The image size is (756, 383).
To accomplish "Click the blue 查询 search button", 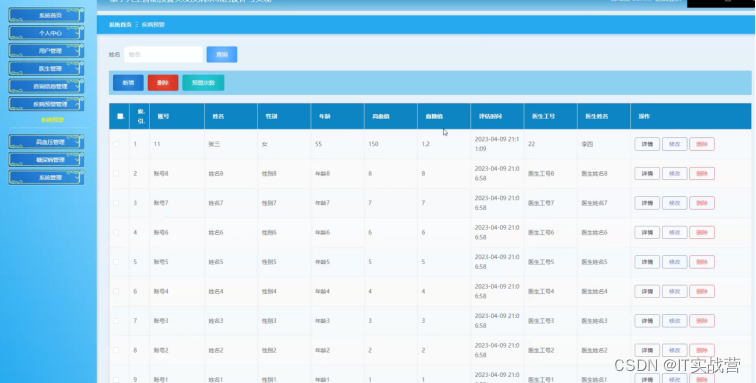I will coord(222,55).
